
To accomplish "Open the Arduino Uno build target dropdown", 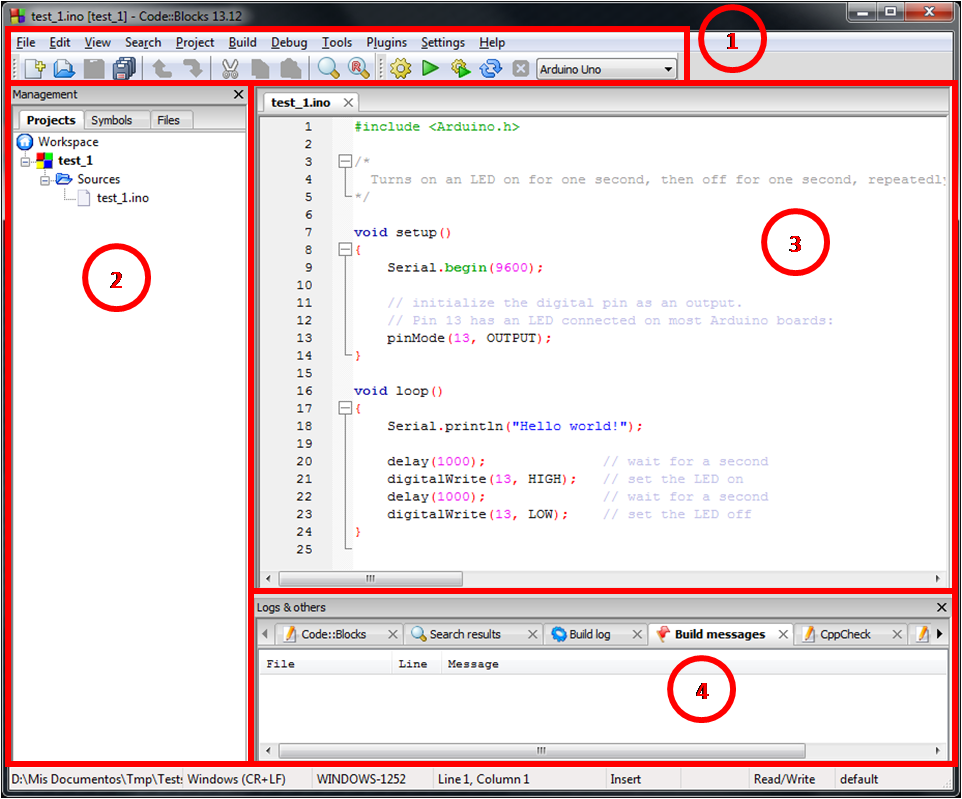I will [668, 69].
